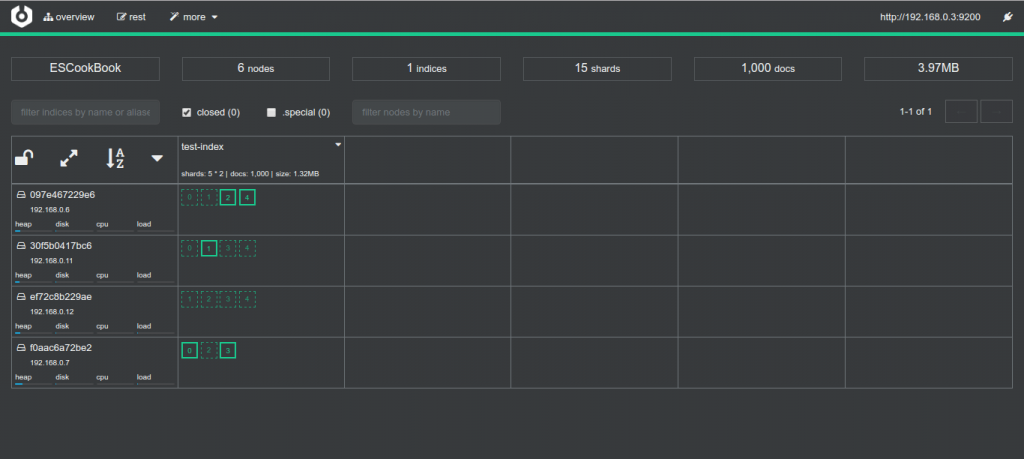This screenshot has width=1024, height=459.
Task: Expand the more menu
Action: pos(194,17)
